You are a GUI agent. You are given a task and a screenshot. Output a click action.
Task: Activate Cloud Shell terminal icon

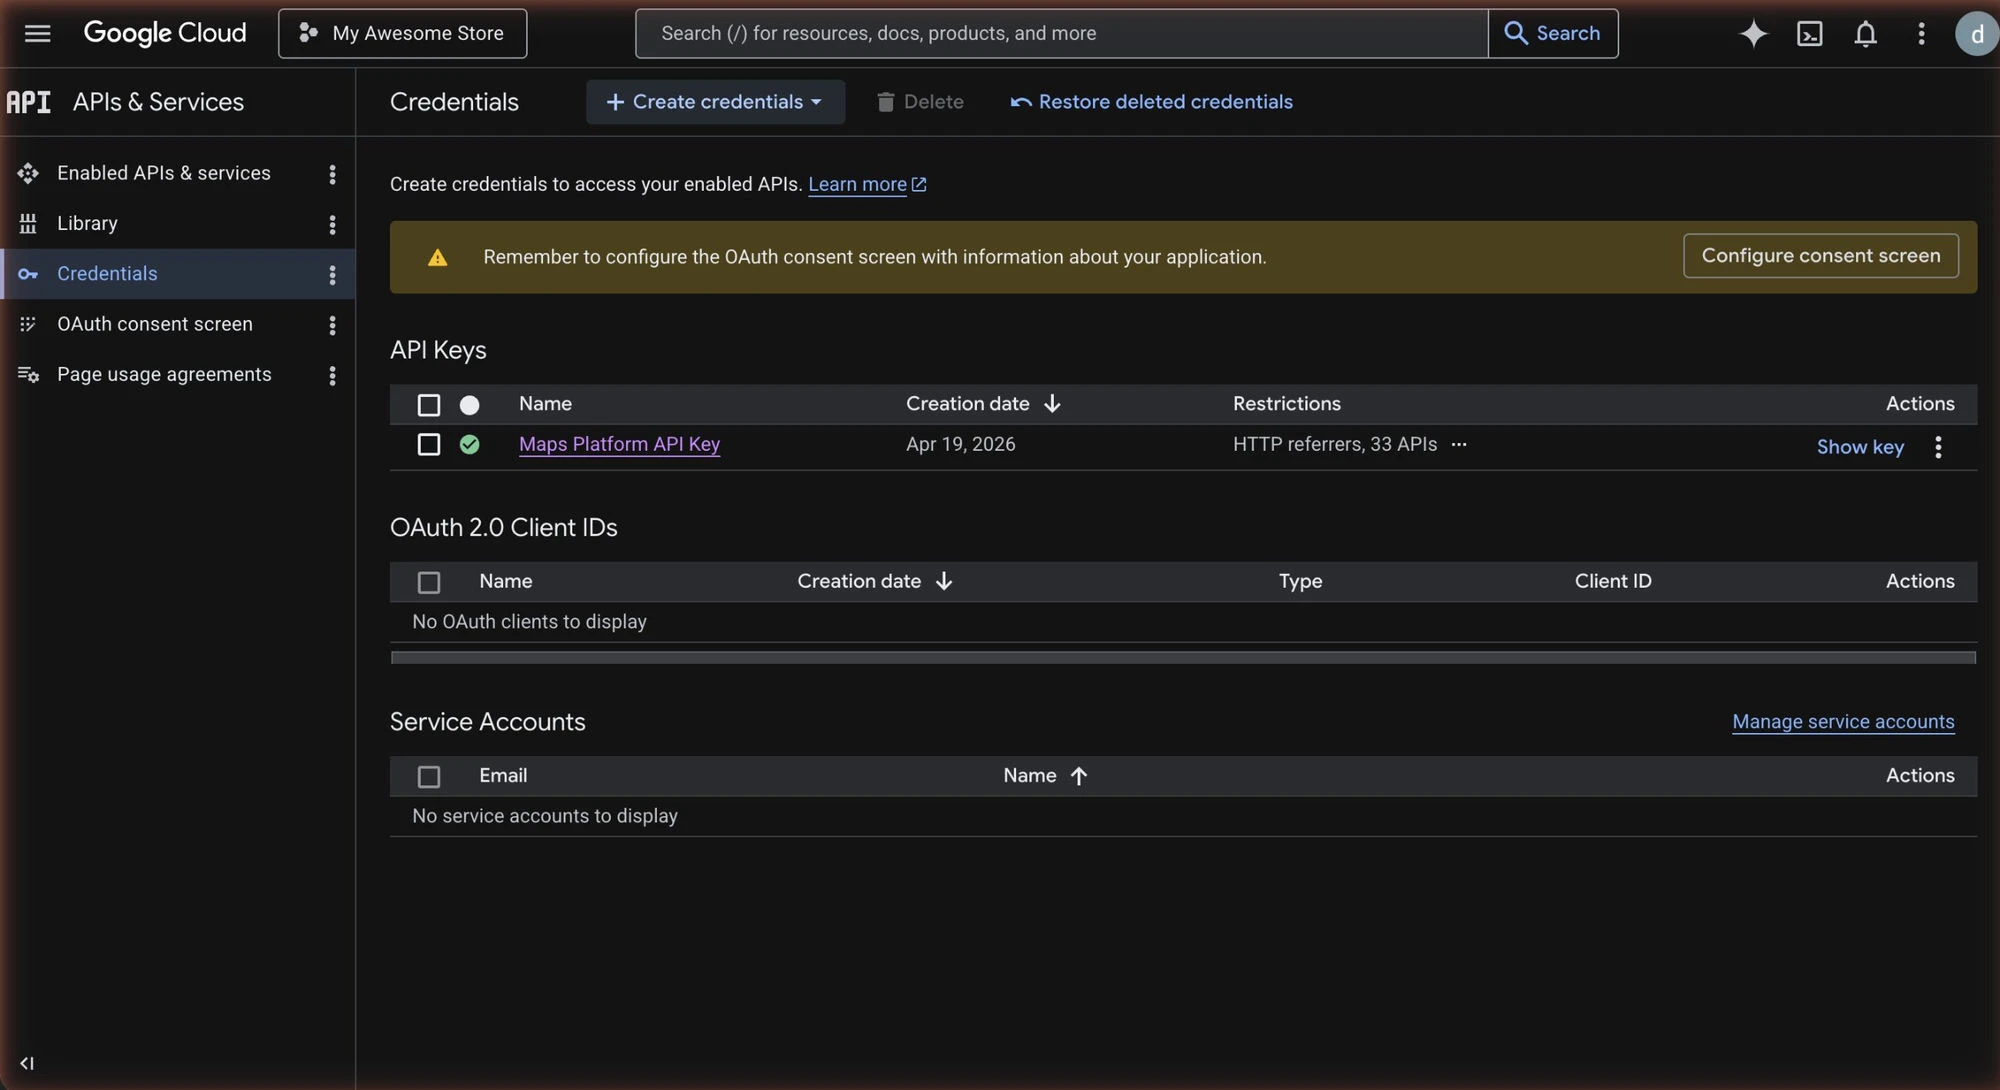point(1809,33)
